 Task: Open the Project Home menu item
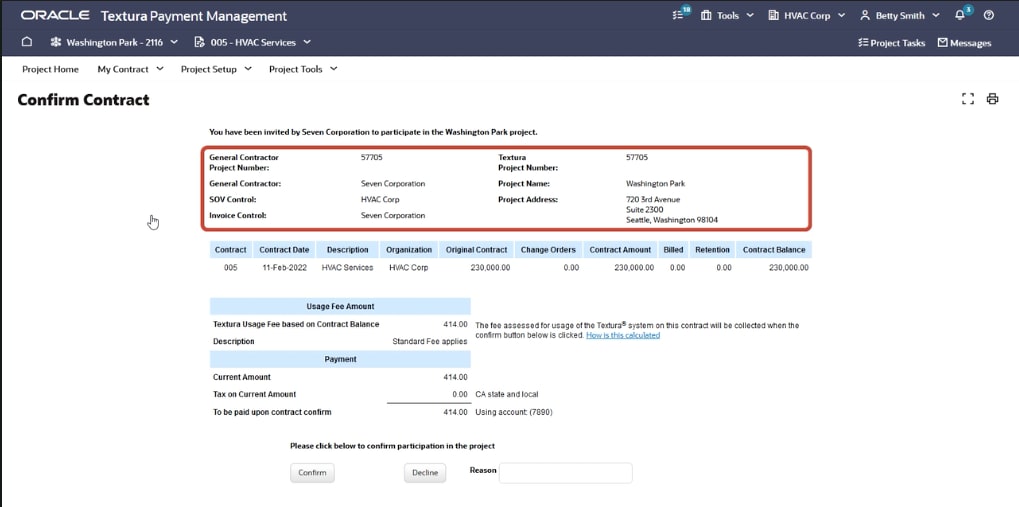tap(50, 69)
